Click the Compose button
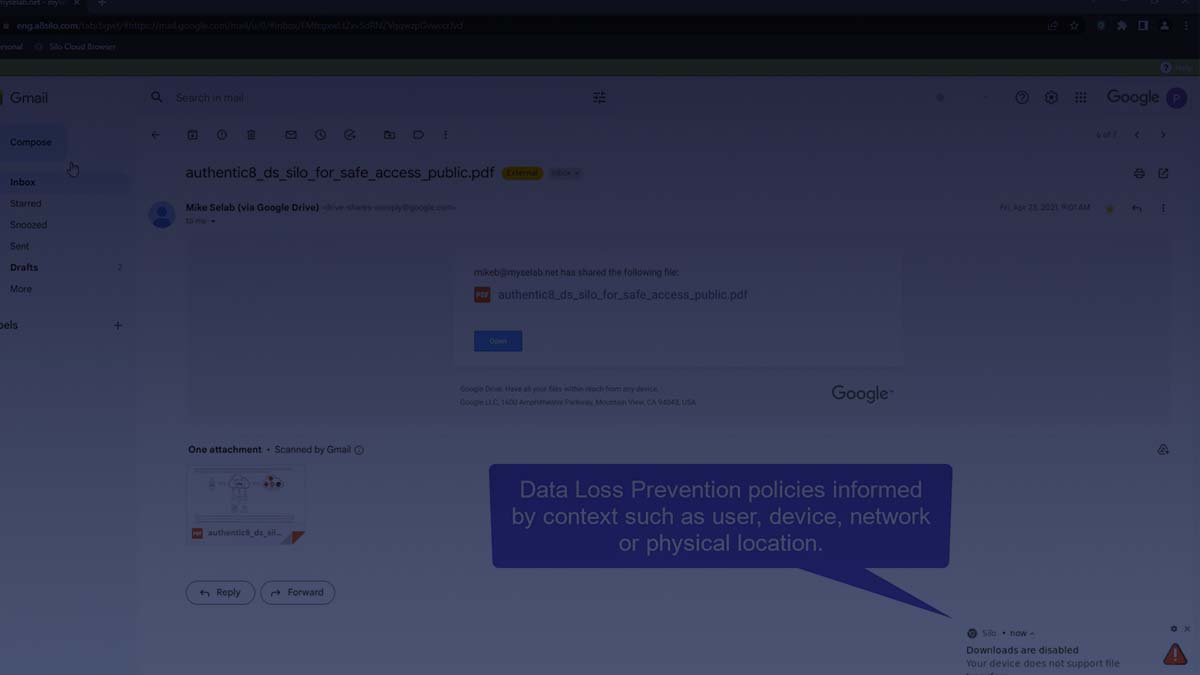Screen dimensions: 1200x675 pyautogui.click(x=31, y=142)
